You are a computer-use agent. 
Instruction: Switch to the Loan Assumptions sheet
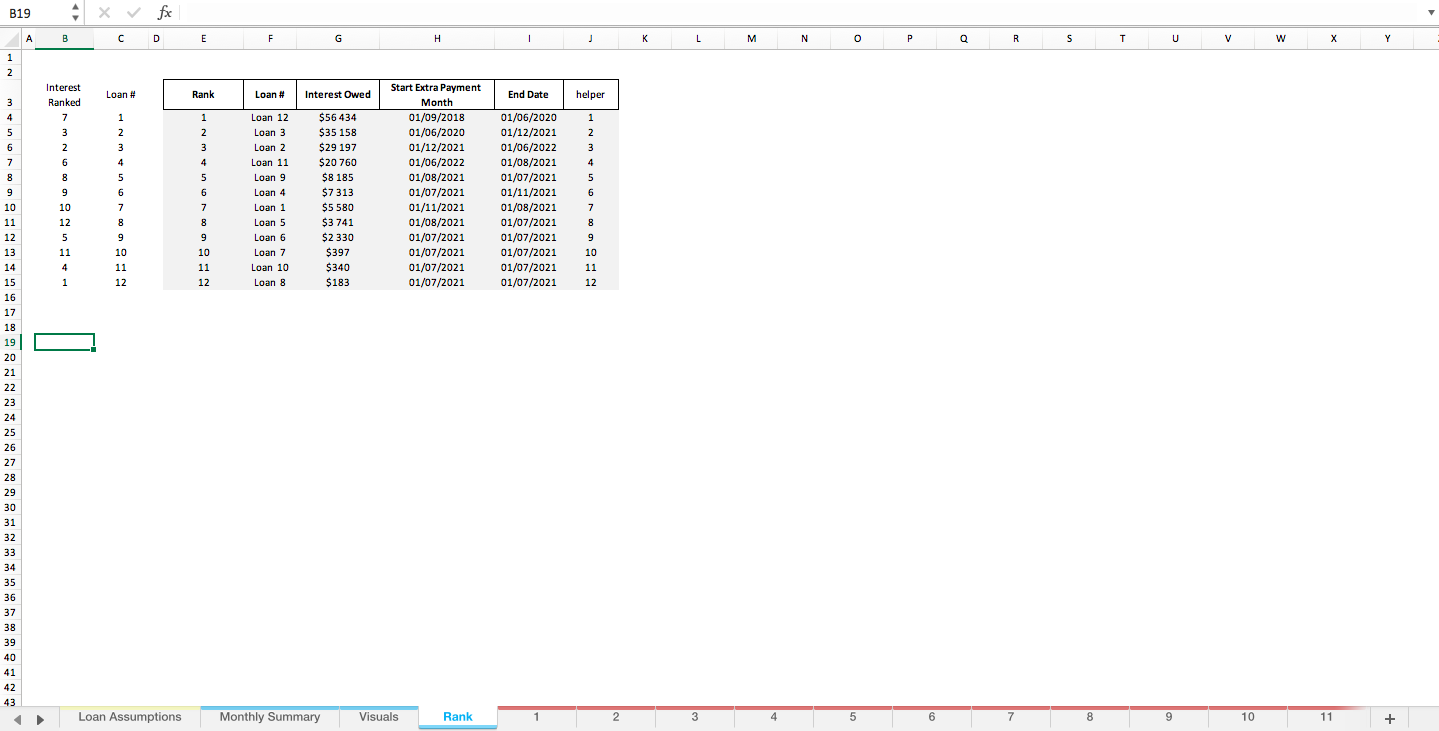pyautogui.click(x=129, y=717)
